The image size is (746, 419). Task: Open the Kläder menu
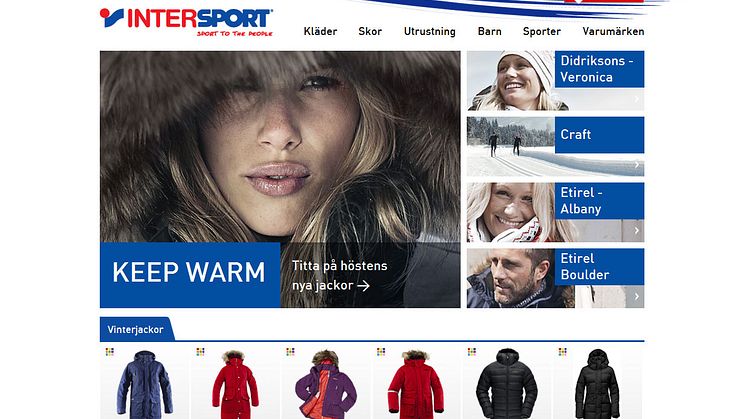pyautogui.click(x=320, y=31)
